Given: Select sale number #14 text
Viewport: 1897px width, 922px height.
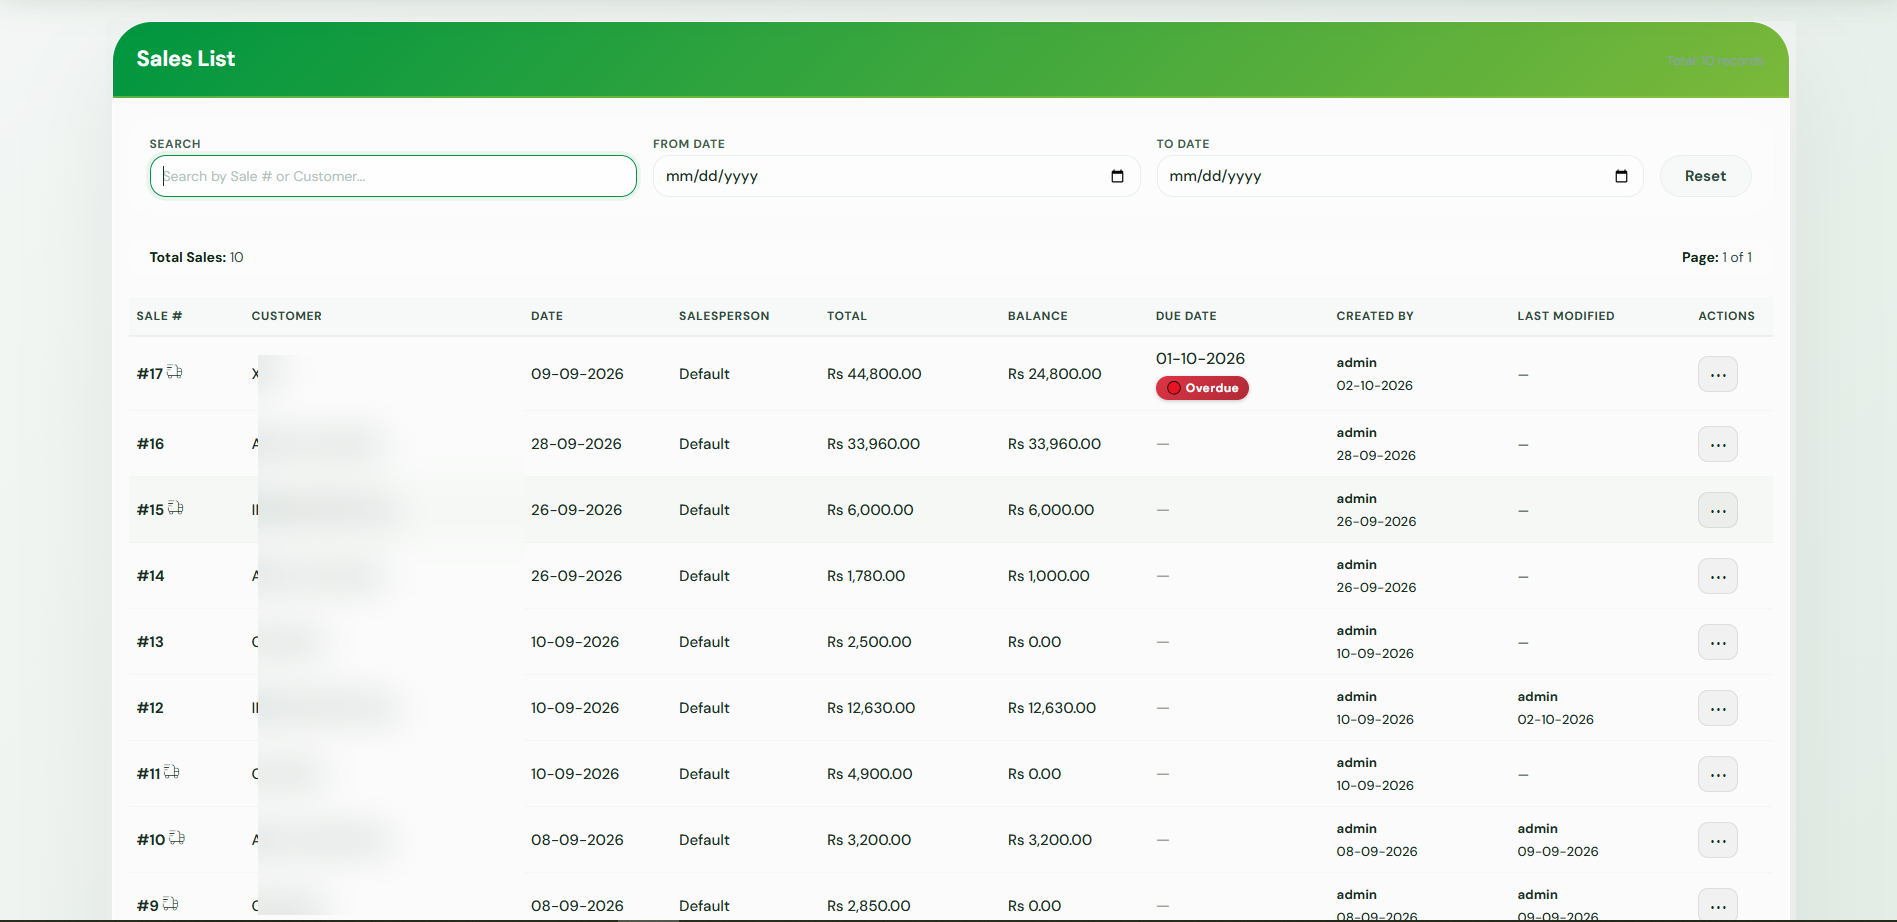Looking at the screenshot, I should pos(150,576).
